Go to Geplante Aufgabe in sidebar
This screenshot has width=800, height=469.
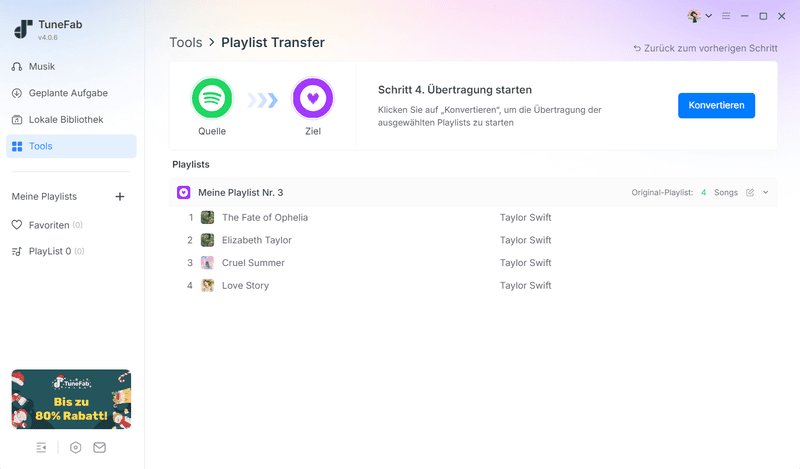click(x=67, y=93)
